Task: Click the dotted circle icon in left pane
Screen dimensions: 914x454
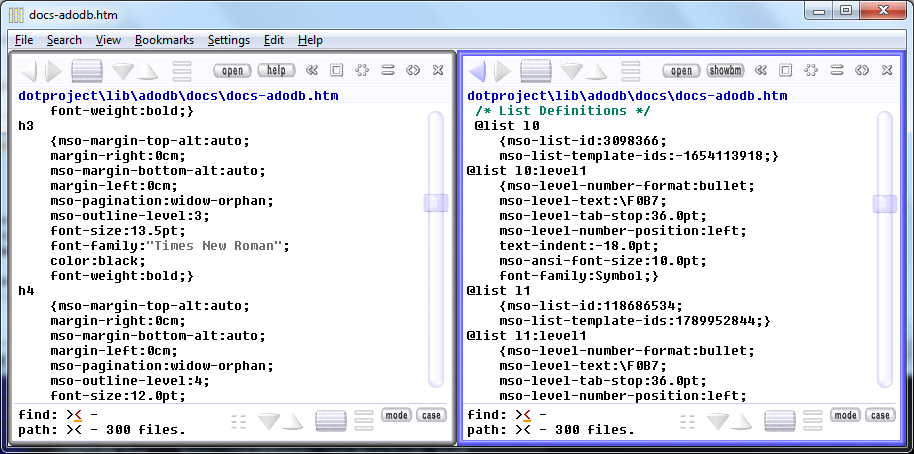Action: [x=362, y=71]
